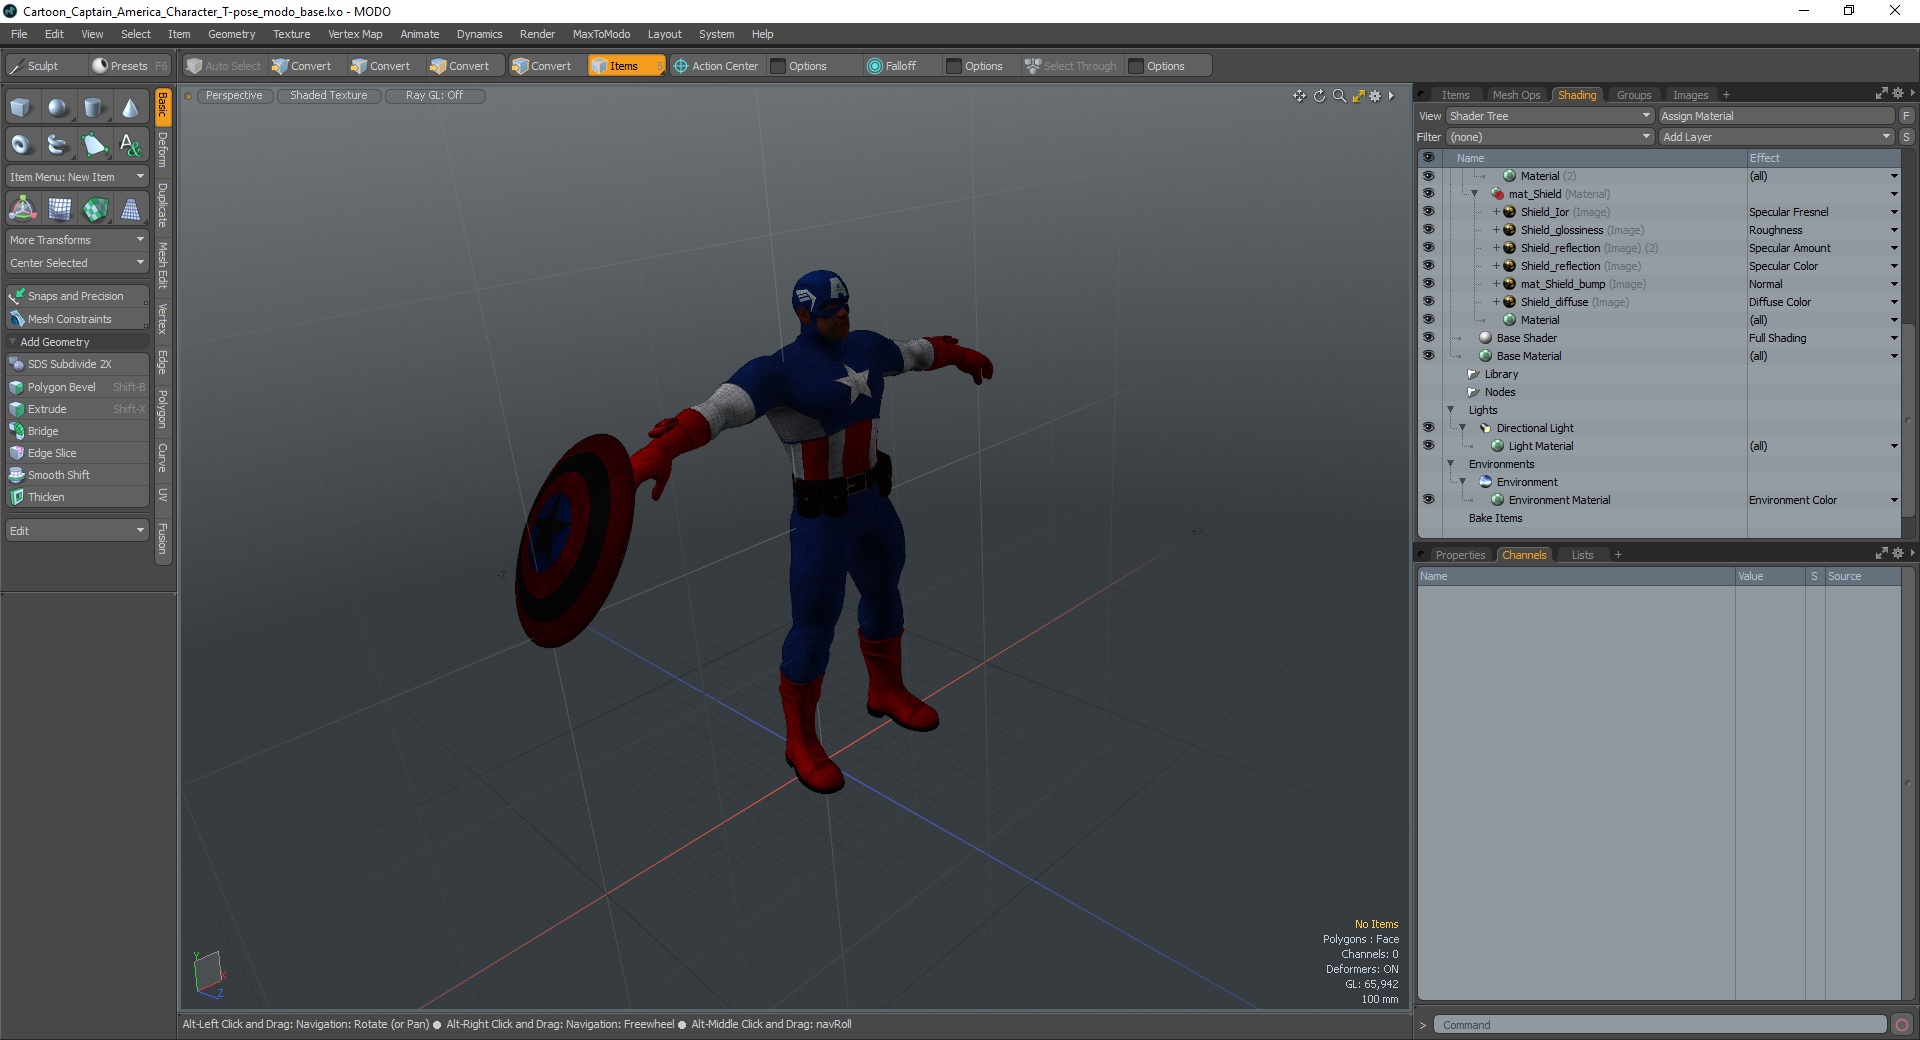1920x1040 pixels.
Task: Toggle Base Shader visibility eye
Action: [1428, 338]
